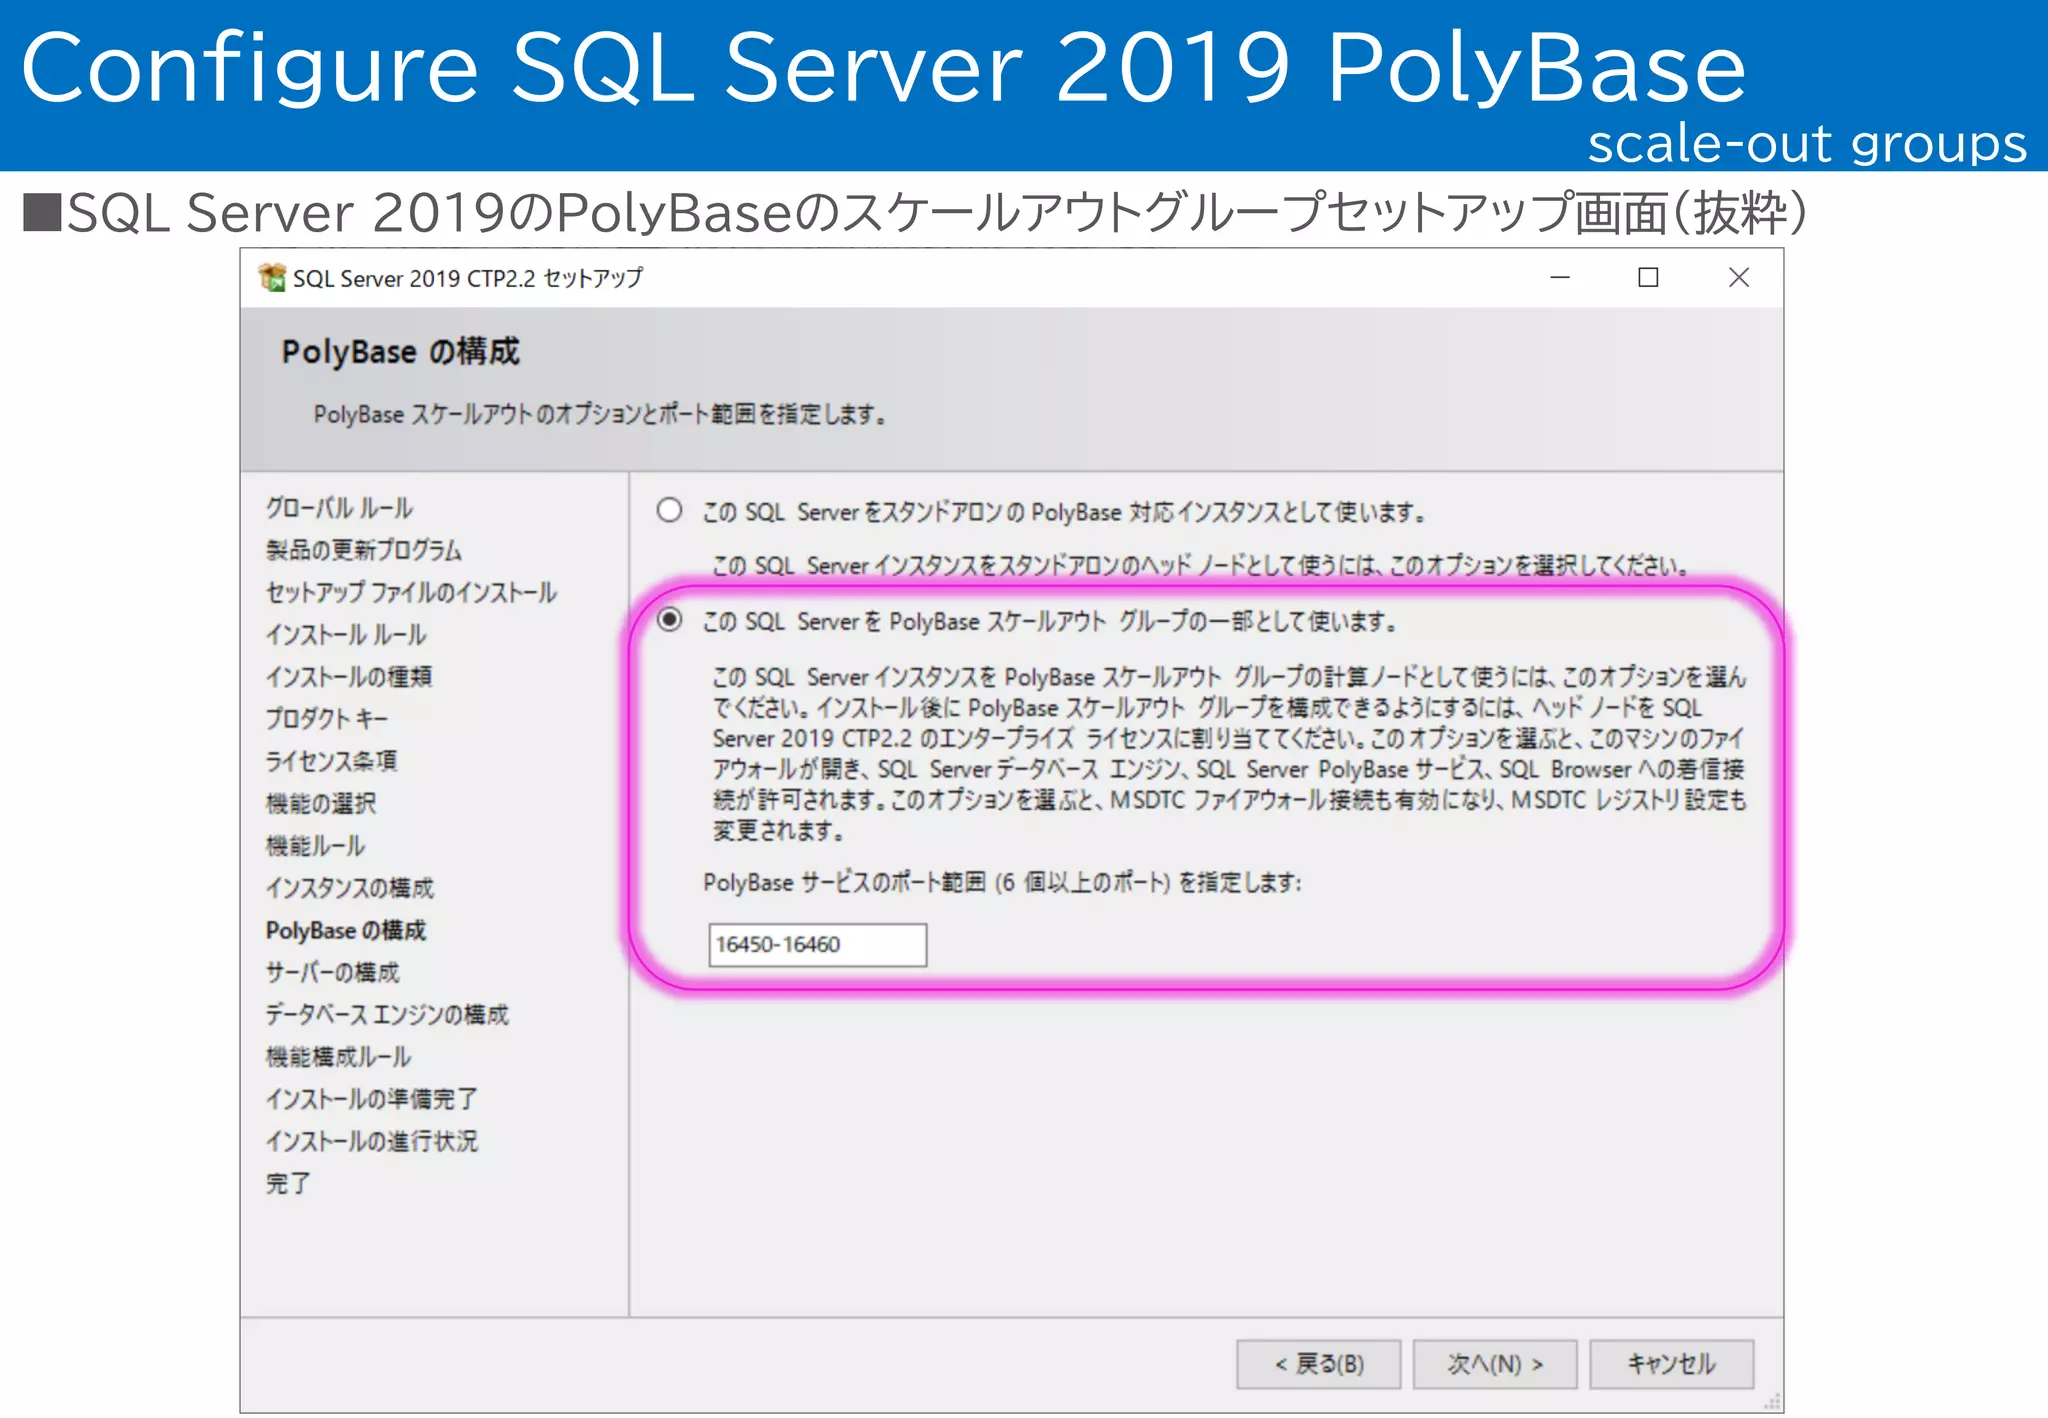
Task: Close the SQL Server 2019 setup window
Action: (x=1738, y=278)
